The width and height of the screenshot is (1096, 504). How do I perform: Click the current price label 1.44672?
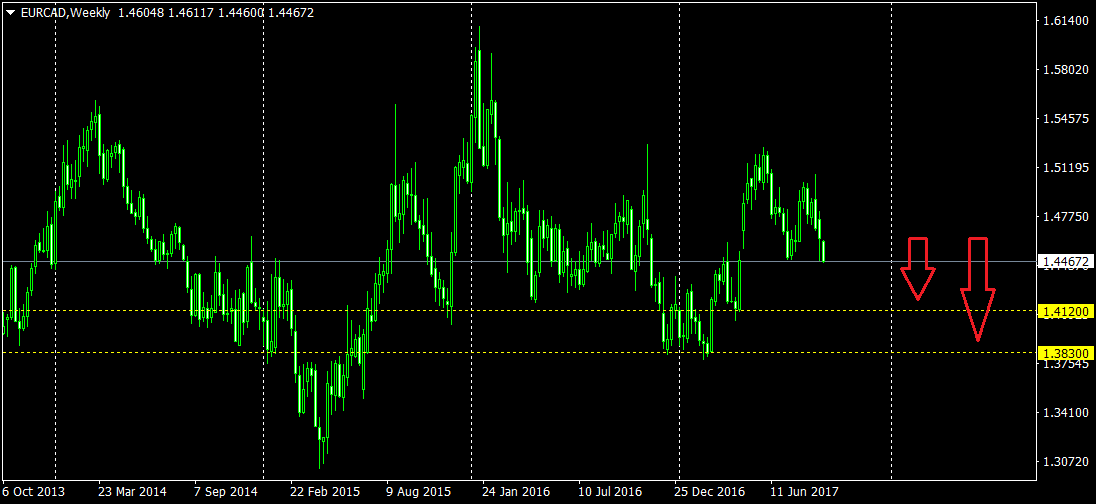[1064, 262]
